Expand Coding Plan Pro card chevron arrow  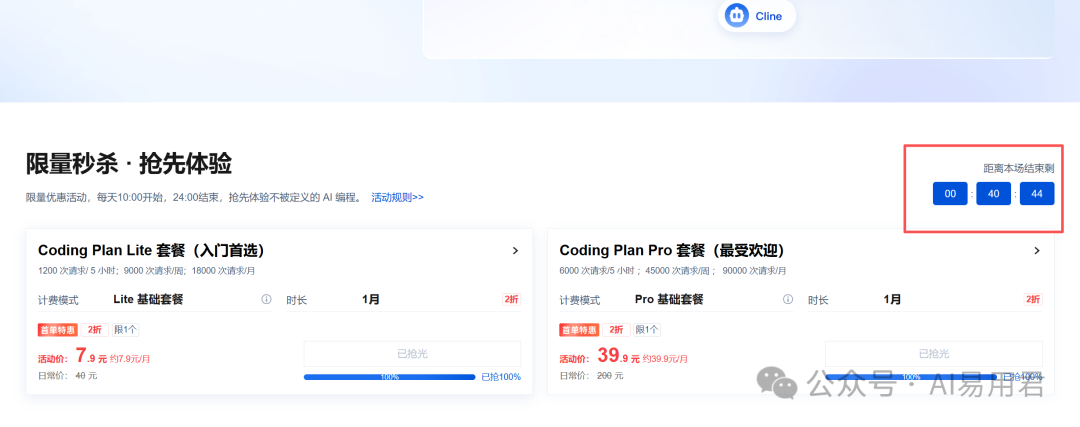1037,251
